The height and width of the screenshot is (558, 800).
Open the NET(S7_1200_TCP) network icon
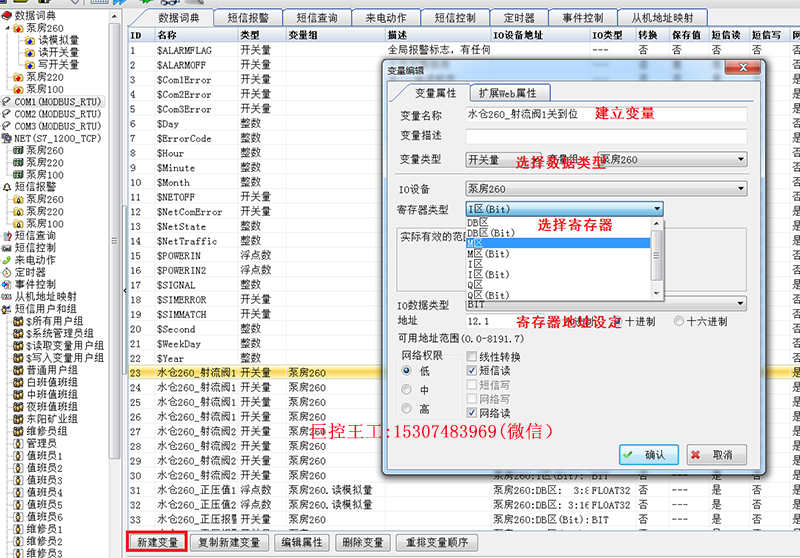coord(7,138)
